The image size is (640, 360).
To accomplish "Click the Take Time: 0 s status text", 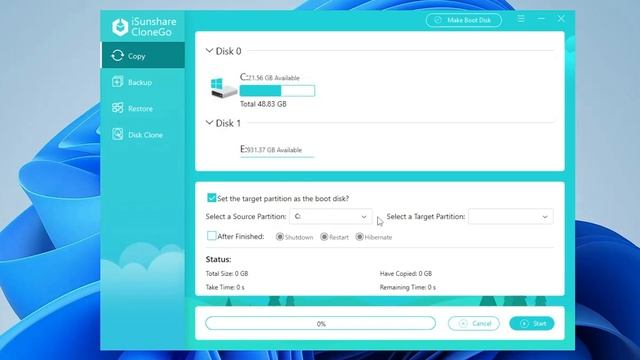I will [225, 287].
